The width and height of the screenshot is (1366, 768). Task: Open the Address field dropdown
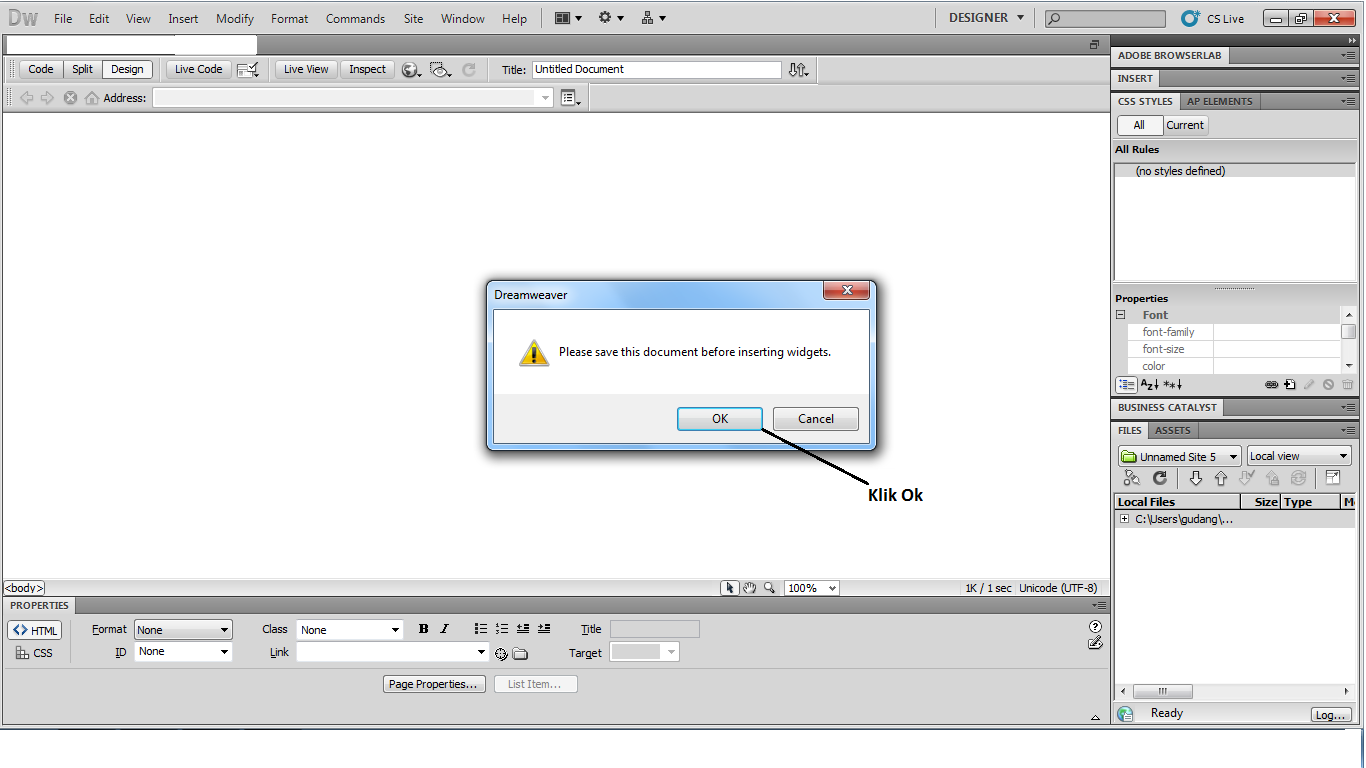click(545, 98)
